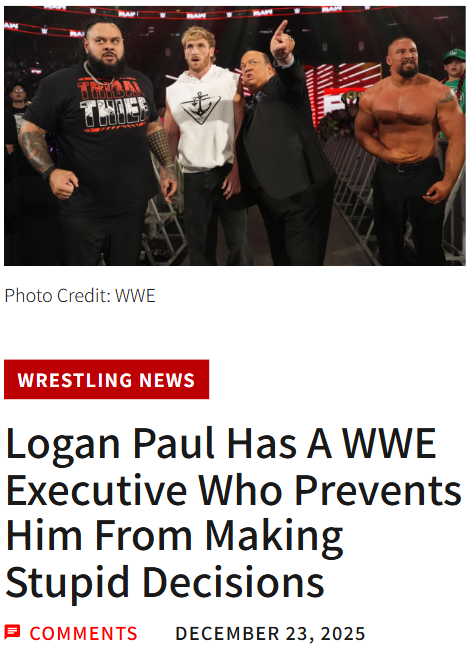Viewport: 473px width, 652px height.
Task: Click the words "Stupid Decisions" in headline
Action: (165, 582)
